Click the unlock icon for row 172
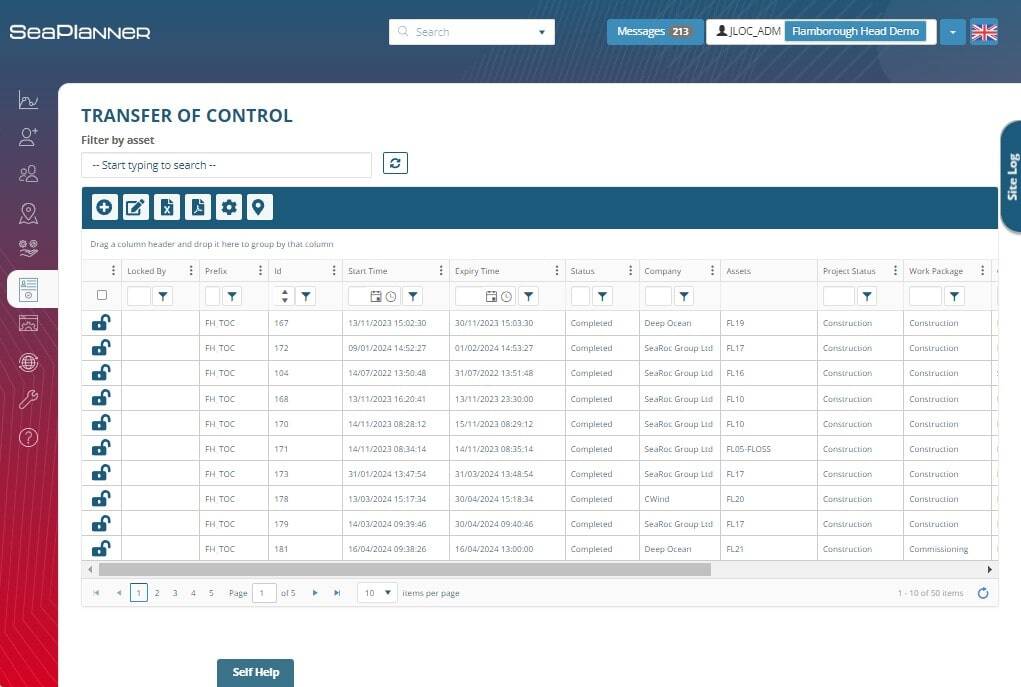1021x687 pixels. [101, 348]
